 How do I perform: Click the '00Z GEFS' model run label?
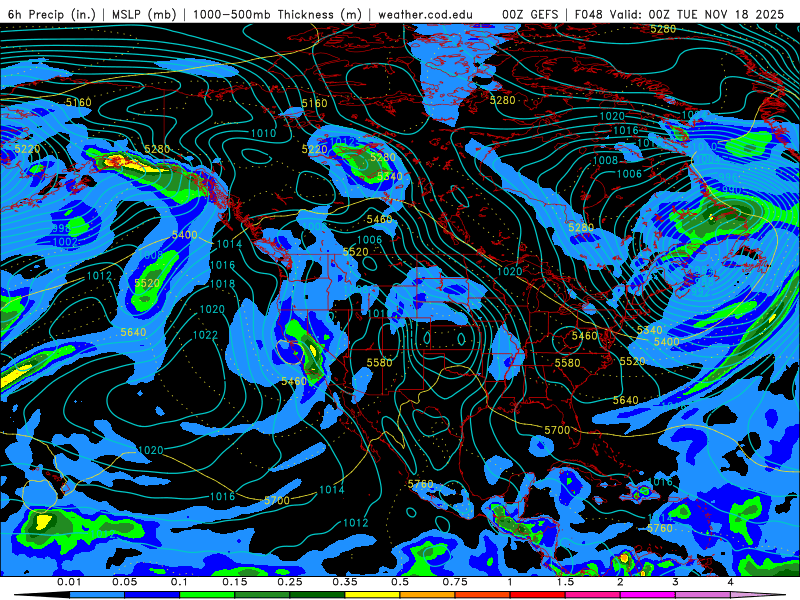coord(530,14)
